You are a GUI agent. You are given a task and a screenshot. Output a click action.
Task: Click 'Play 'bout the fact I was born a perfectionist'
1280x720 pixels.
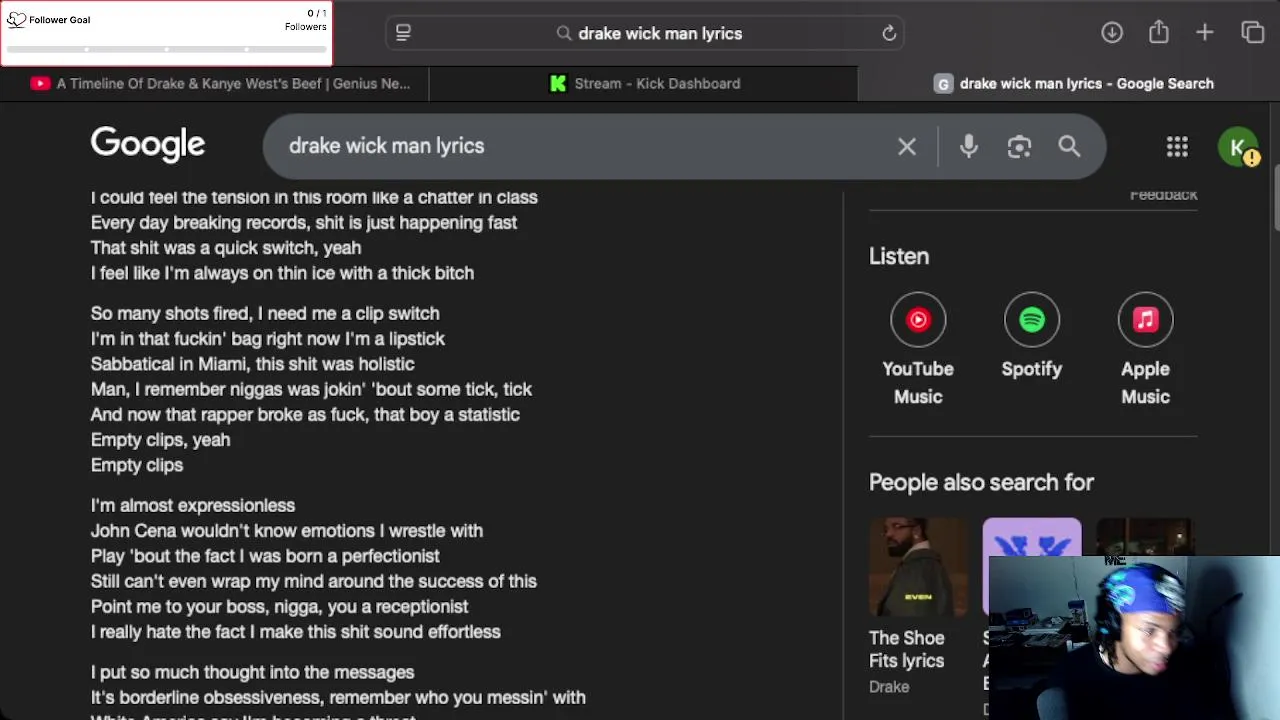(x=265, y=556)
